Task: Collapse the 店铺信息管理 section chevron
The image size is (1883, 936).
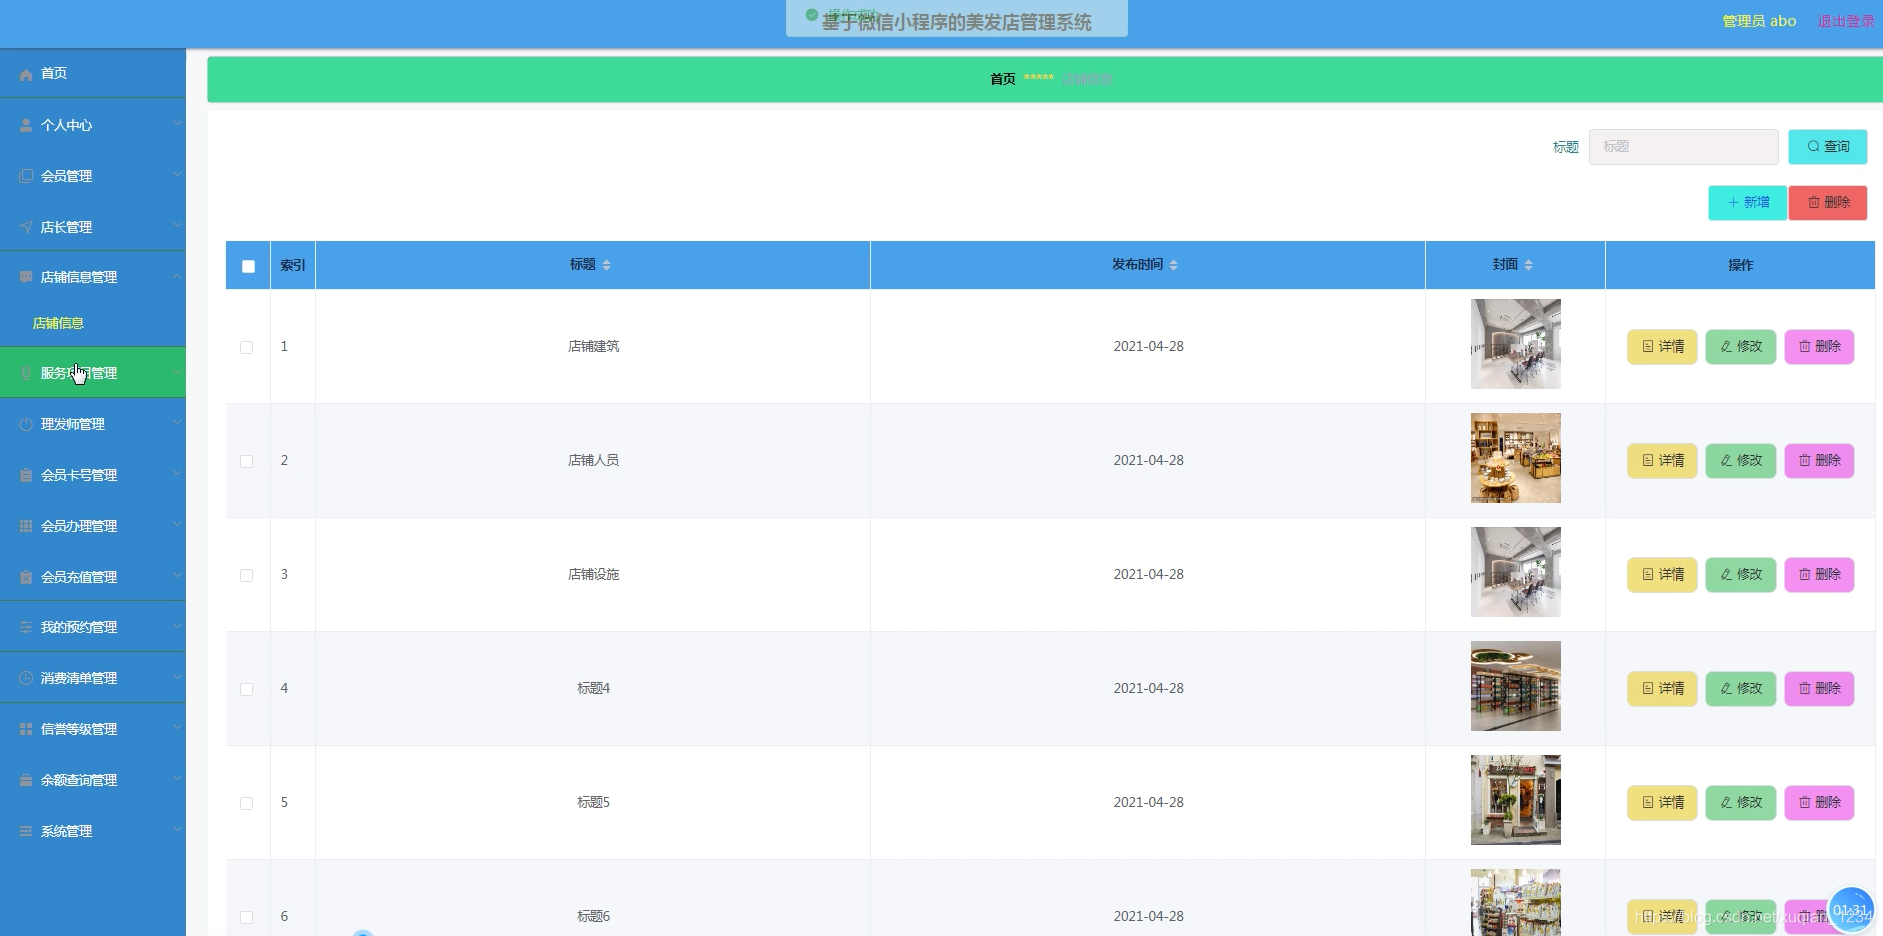Action: point(177,276)
